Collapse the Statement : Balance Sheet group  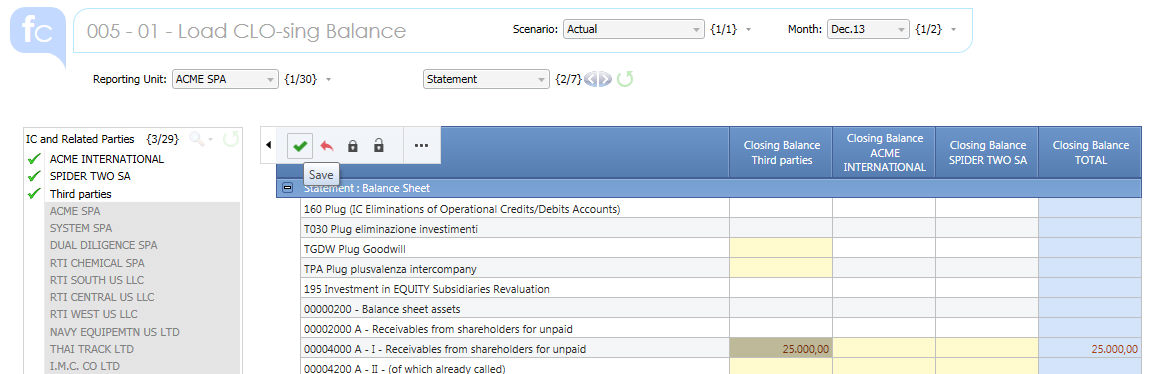tap(288, 188)
